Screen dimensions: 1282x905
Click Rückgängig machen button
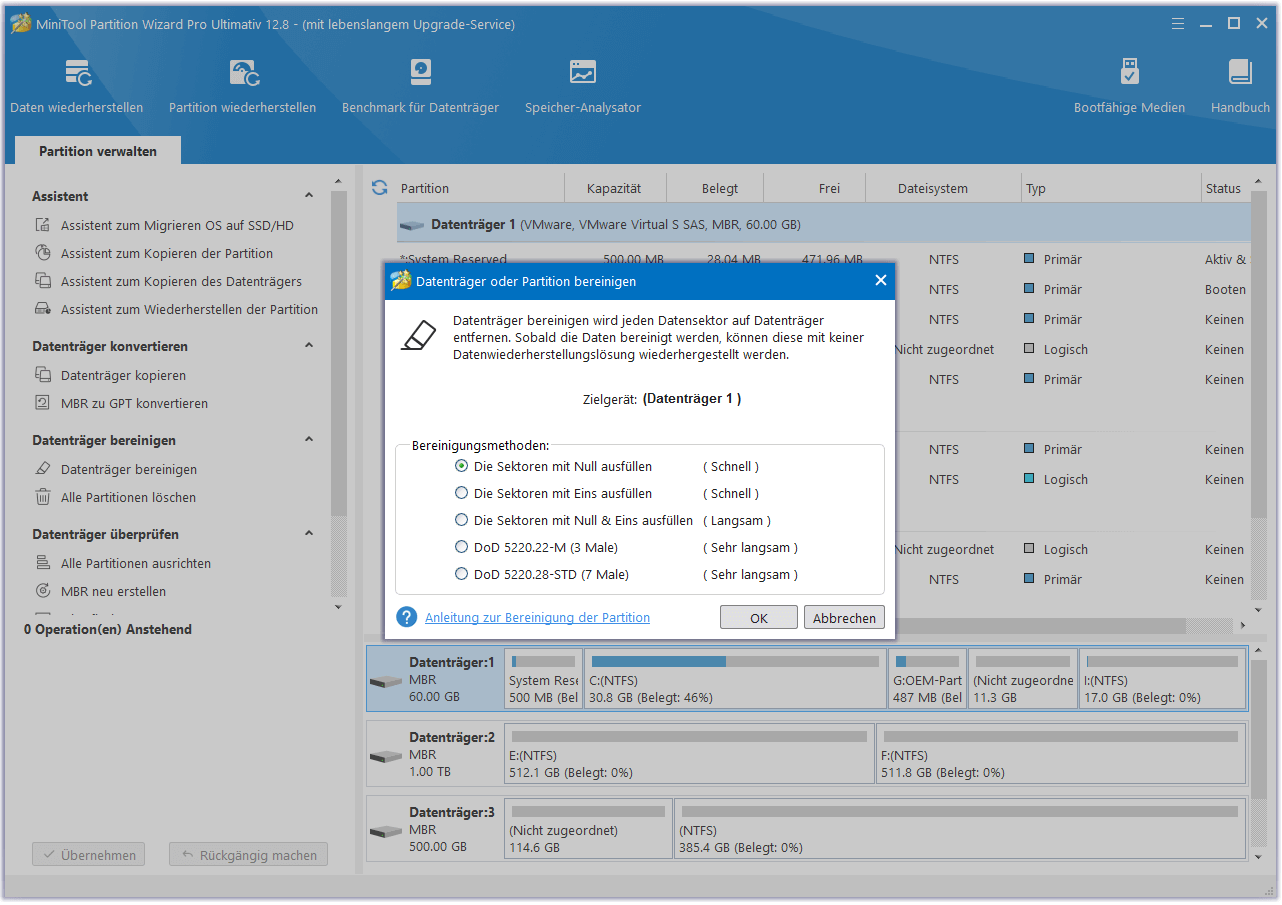(248, 855)
